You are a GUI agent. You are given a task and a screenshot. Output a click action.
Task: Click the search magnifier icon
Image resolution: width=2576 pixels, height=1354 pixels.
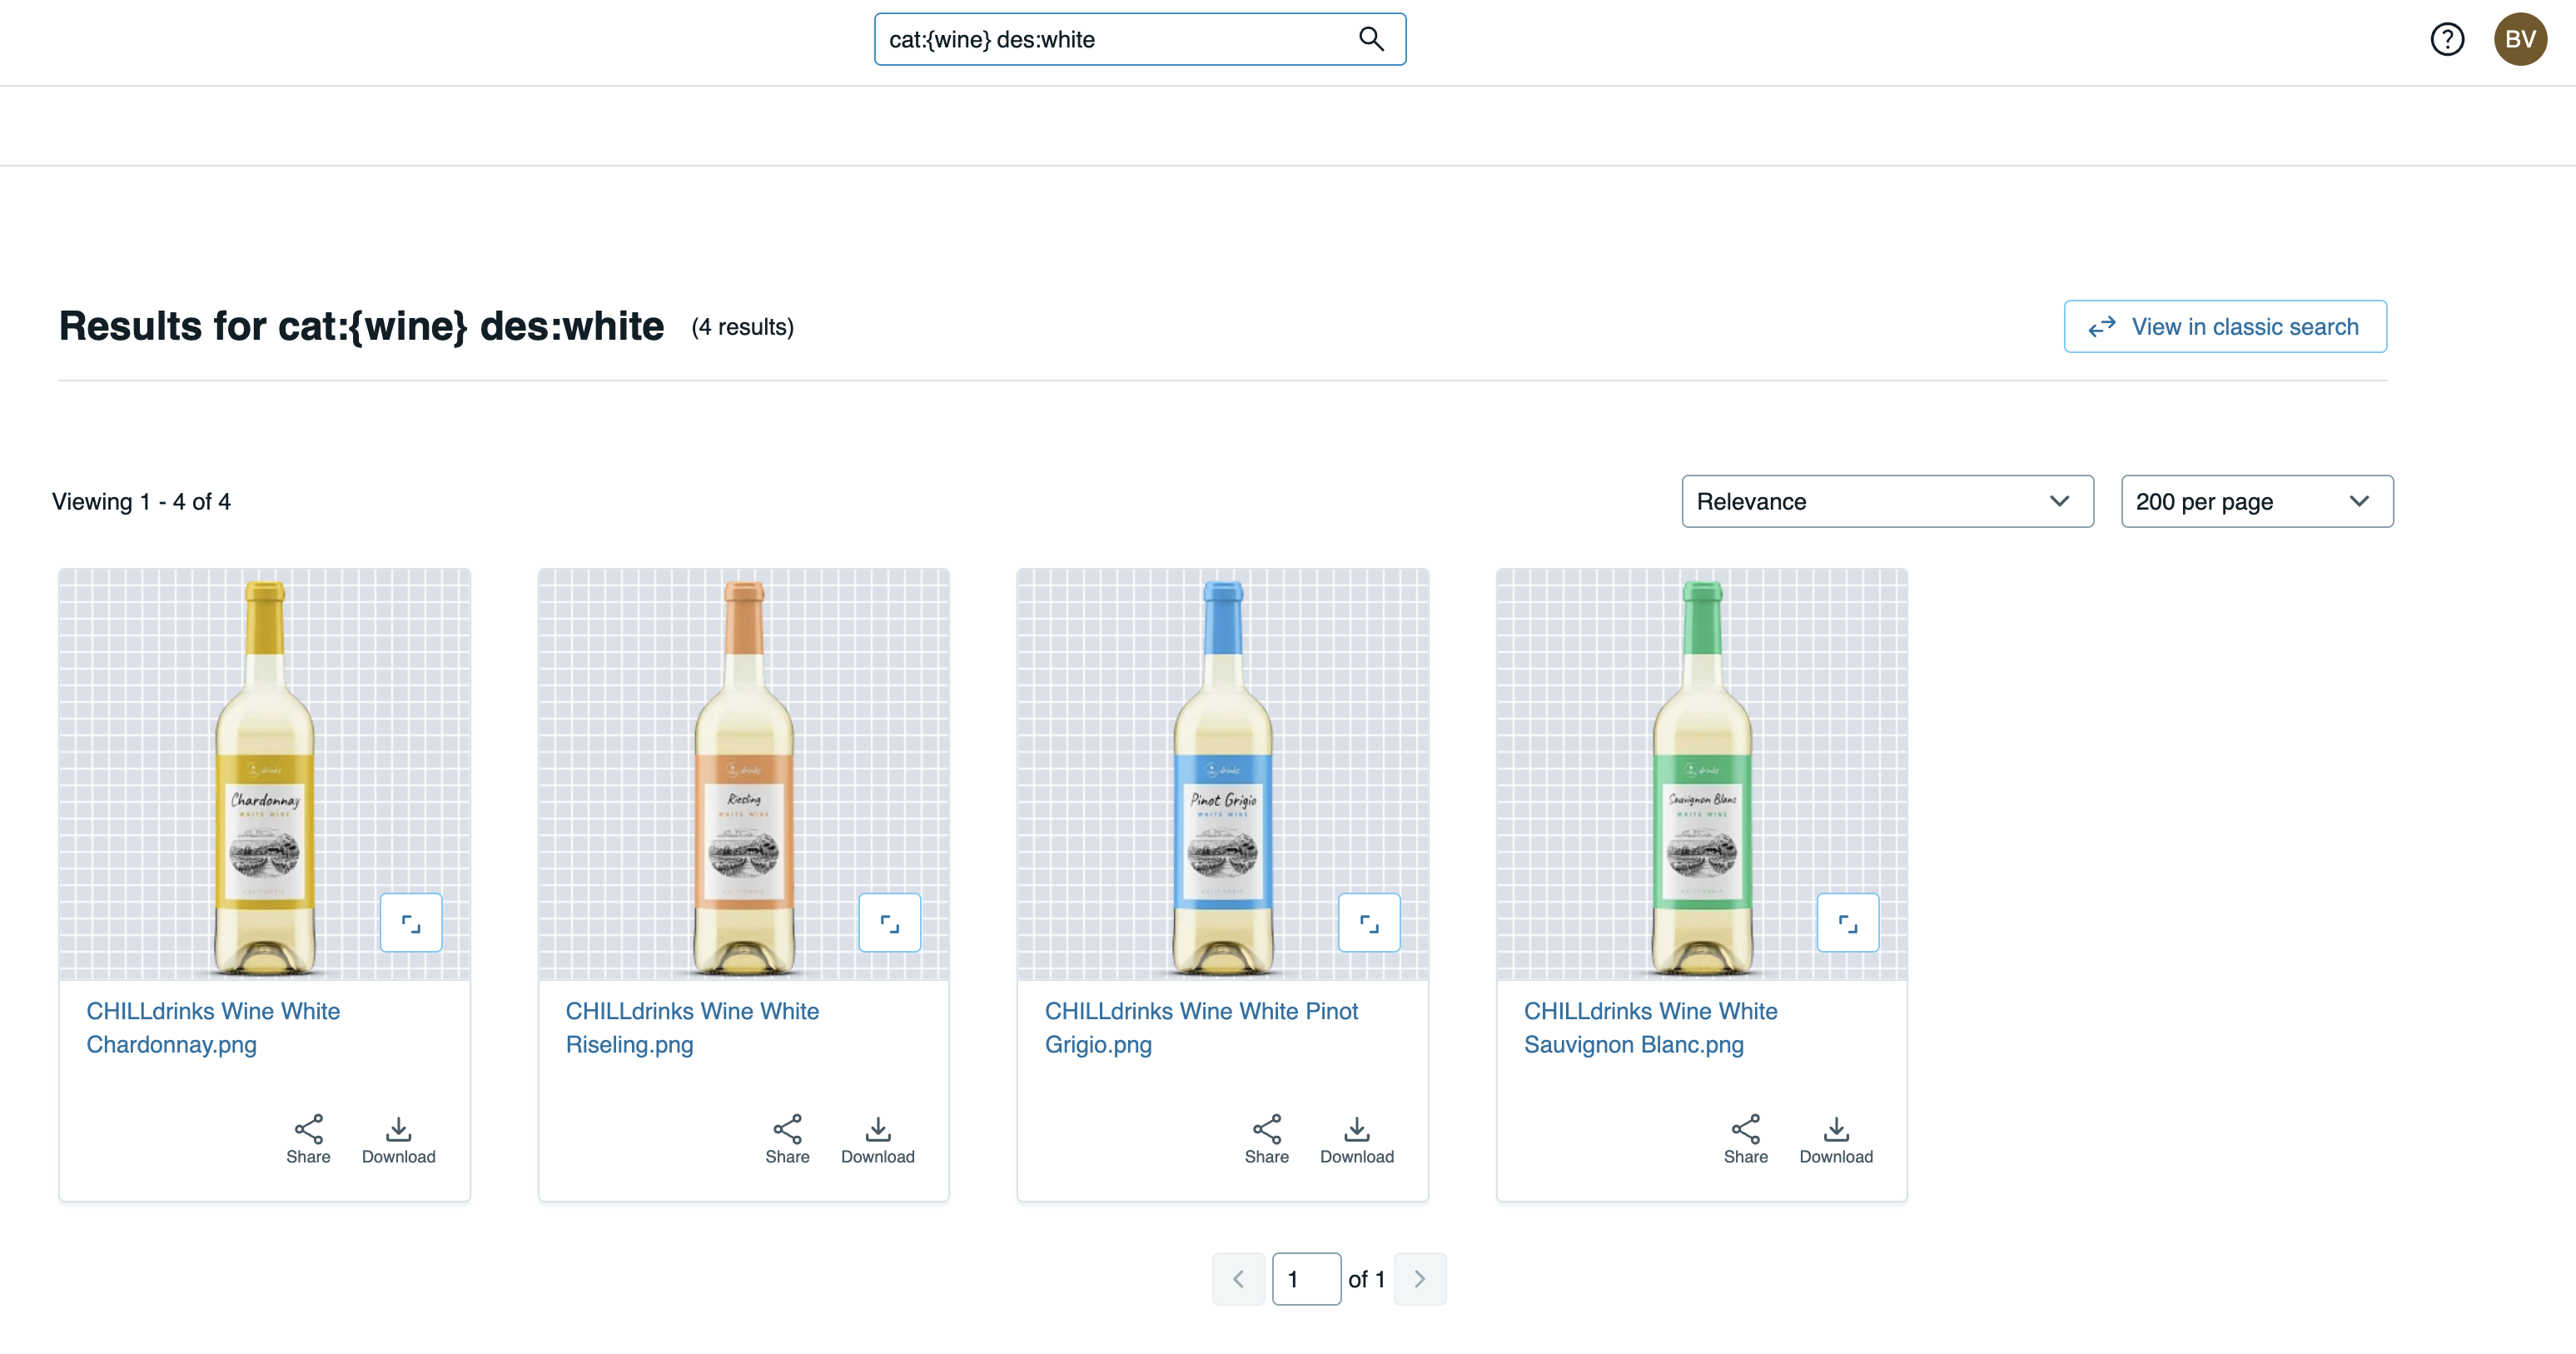(x=1371, y=39)
